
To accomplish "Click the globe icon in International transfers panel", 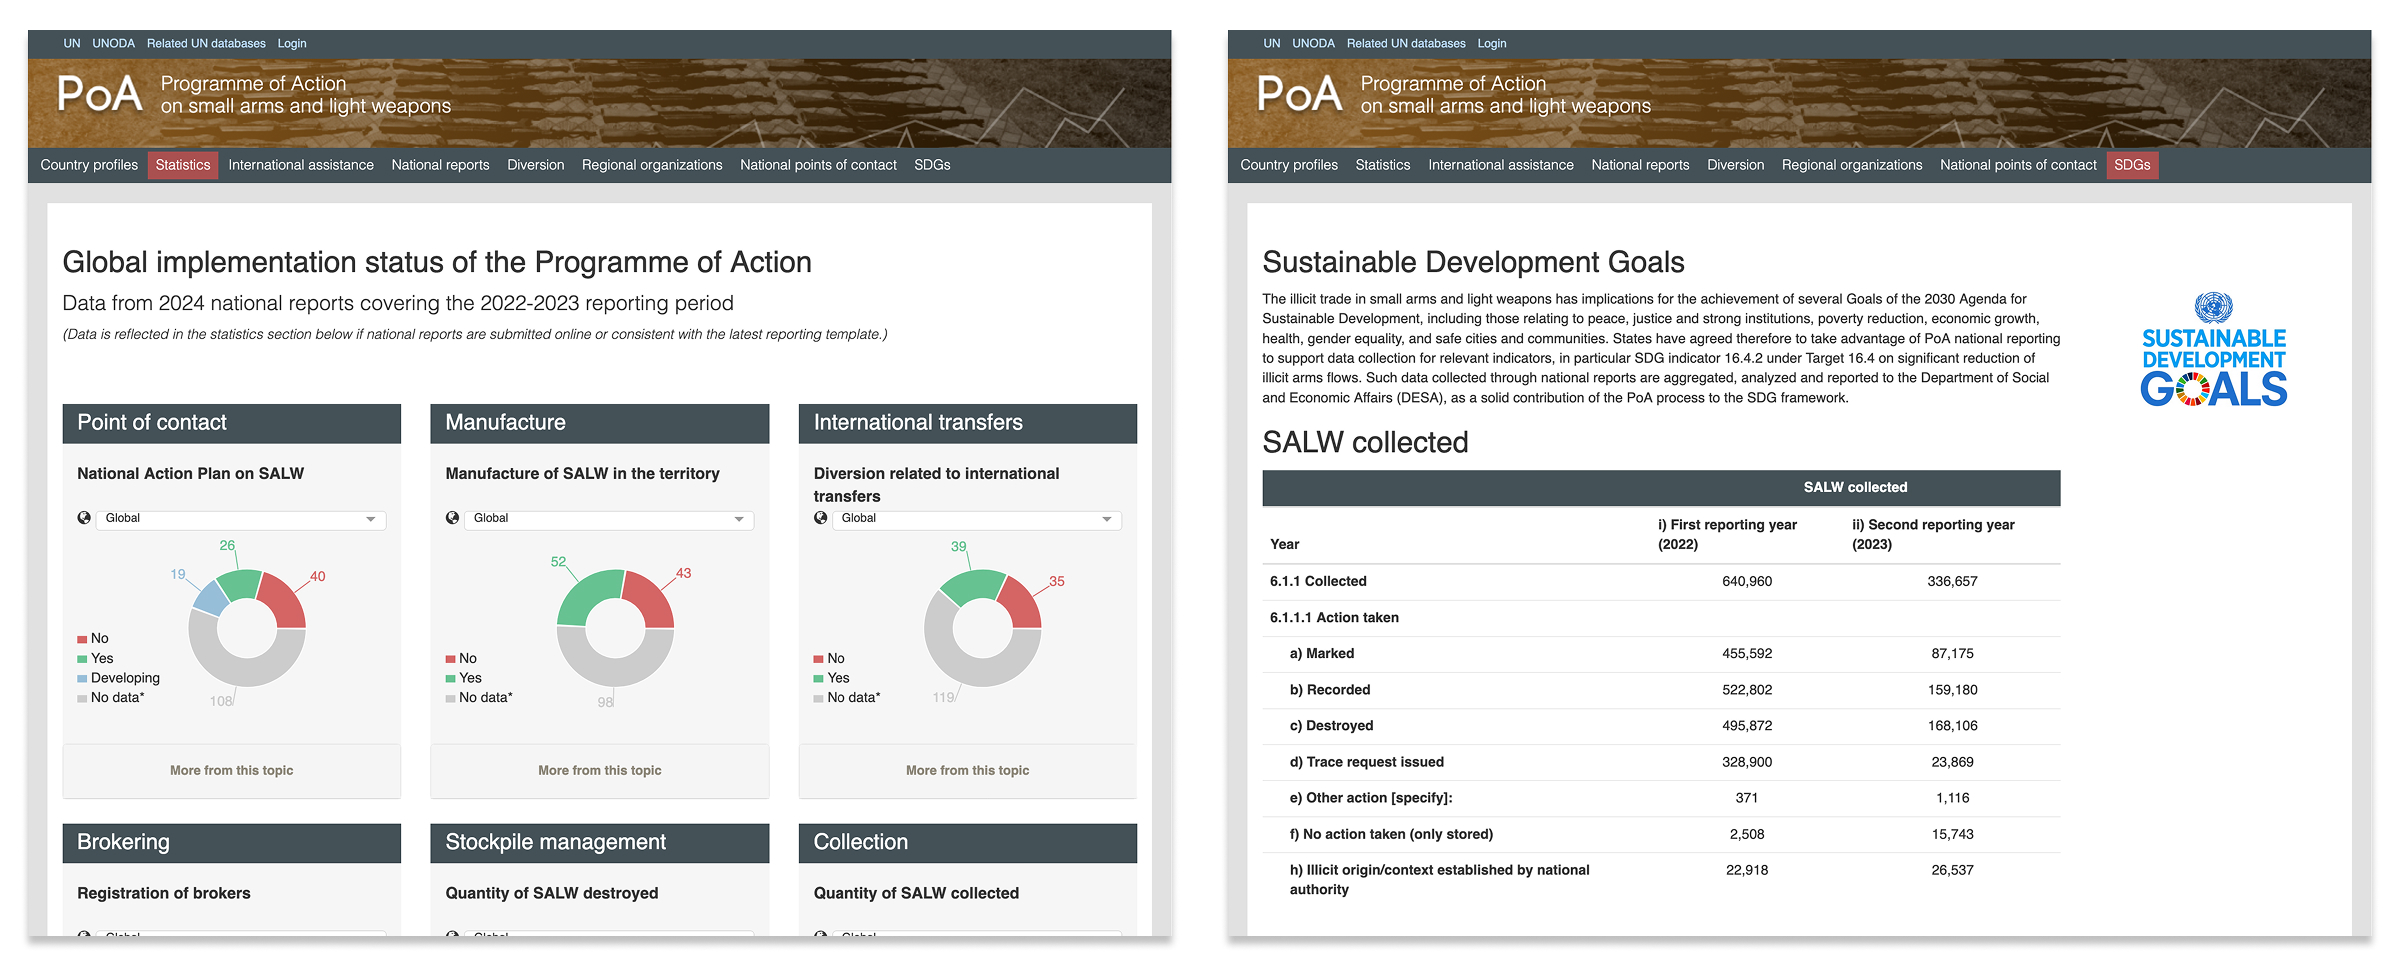I will [x=820, y=518].
